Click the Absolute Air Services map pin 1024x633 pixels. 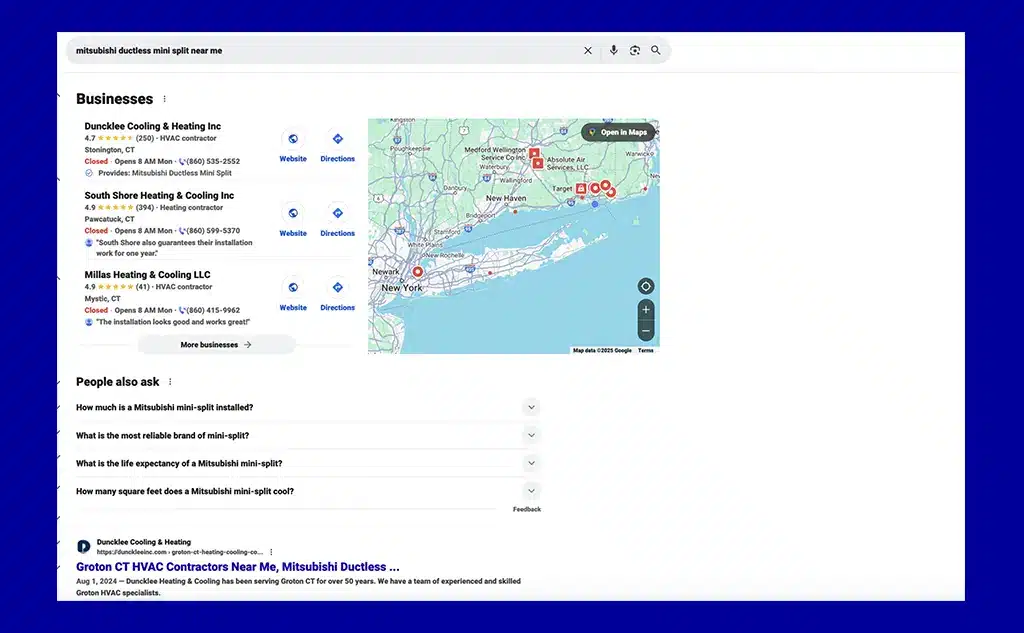(538, 163)
